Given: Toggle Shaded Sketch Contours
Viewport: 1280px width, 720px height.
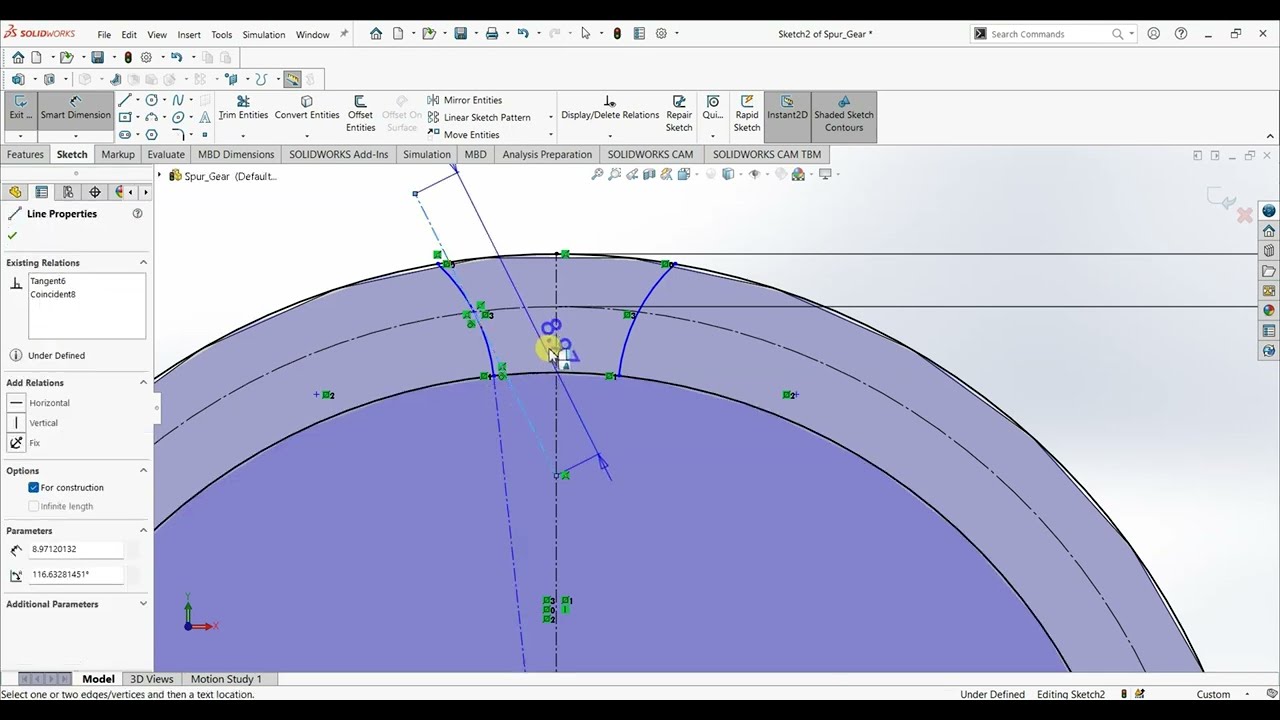Looking at the screenshot, I should (x=844, y=114).
